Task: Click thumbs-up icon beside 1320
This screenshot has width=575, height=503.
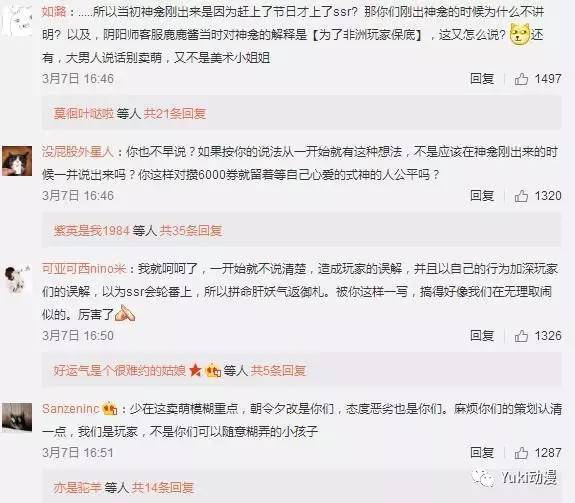Action: click(521, 196)
